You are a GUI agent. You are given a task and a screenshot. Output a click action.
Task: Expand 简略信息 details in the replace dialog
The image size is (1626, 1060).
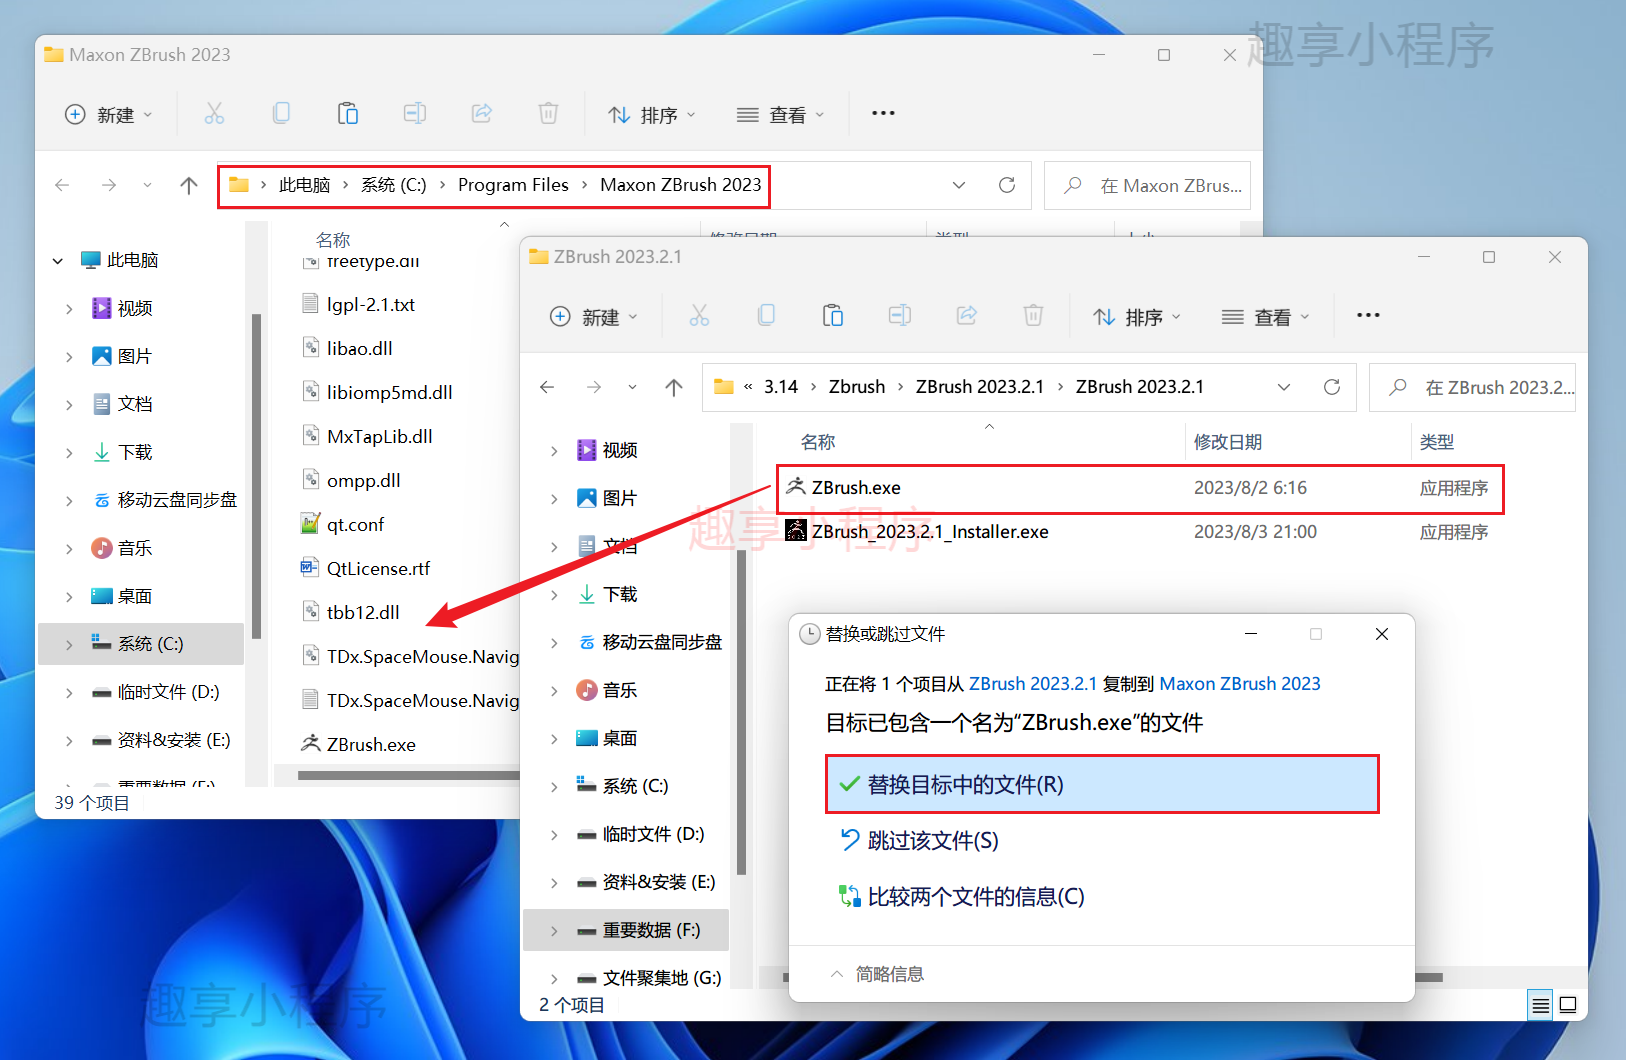pyautogui.click(x=876, y=974)
